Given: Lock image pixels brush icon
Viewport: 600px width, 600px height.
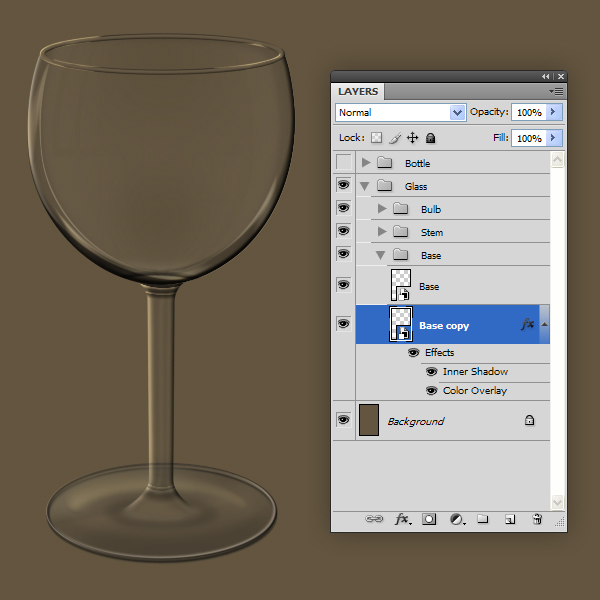Looking at the screenshot, I should pos(395,138).
